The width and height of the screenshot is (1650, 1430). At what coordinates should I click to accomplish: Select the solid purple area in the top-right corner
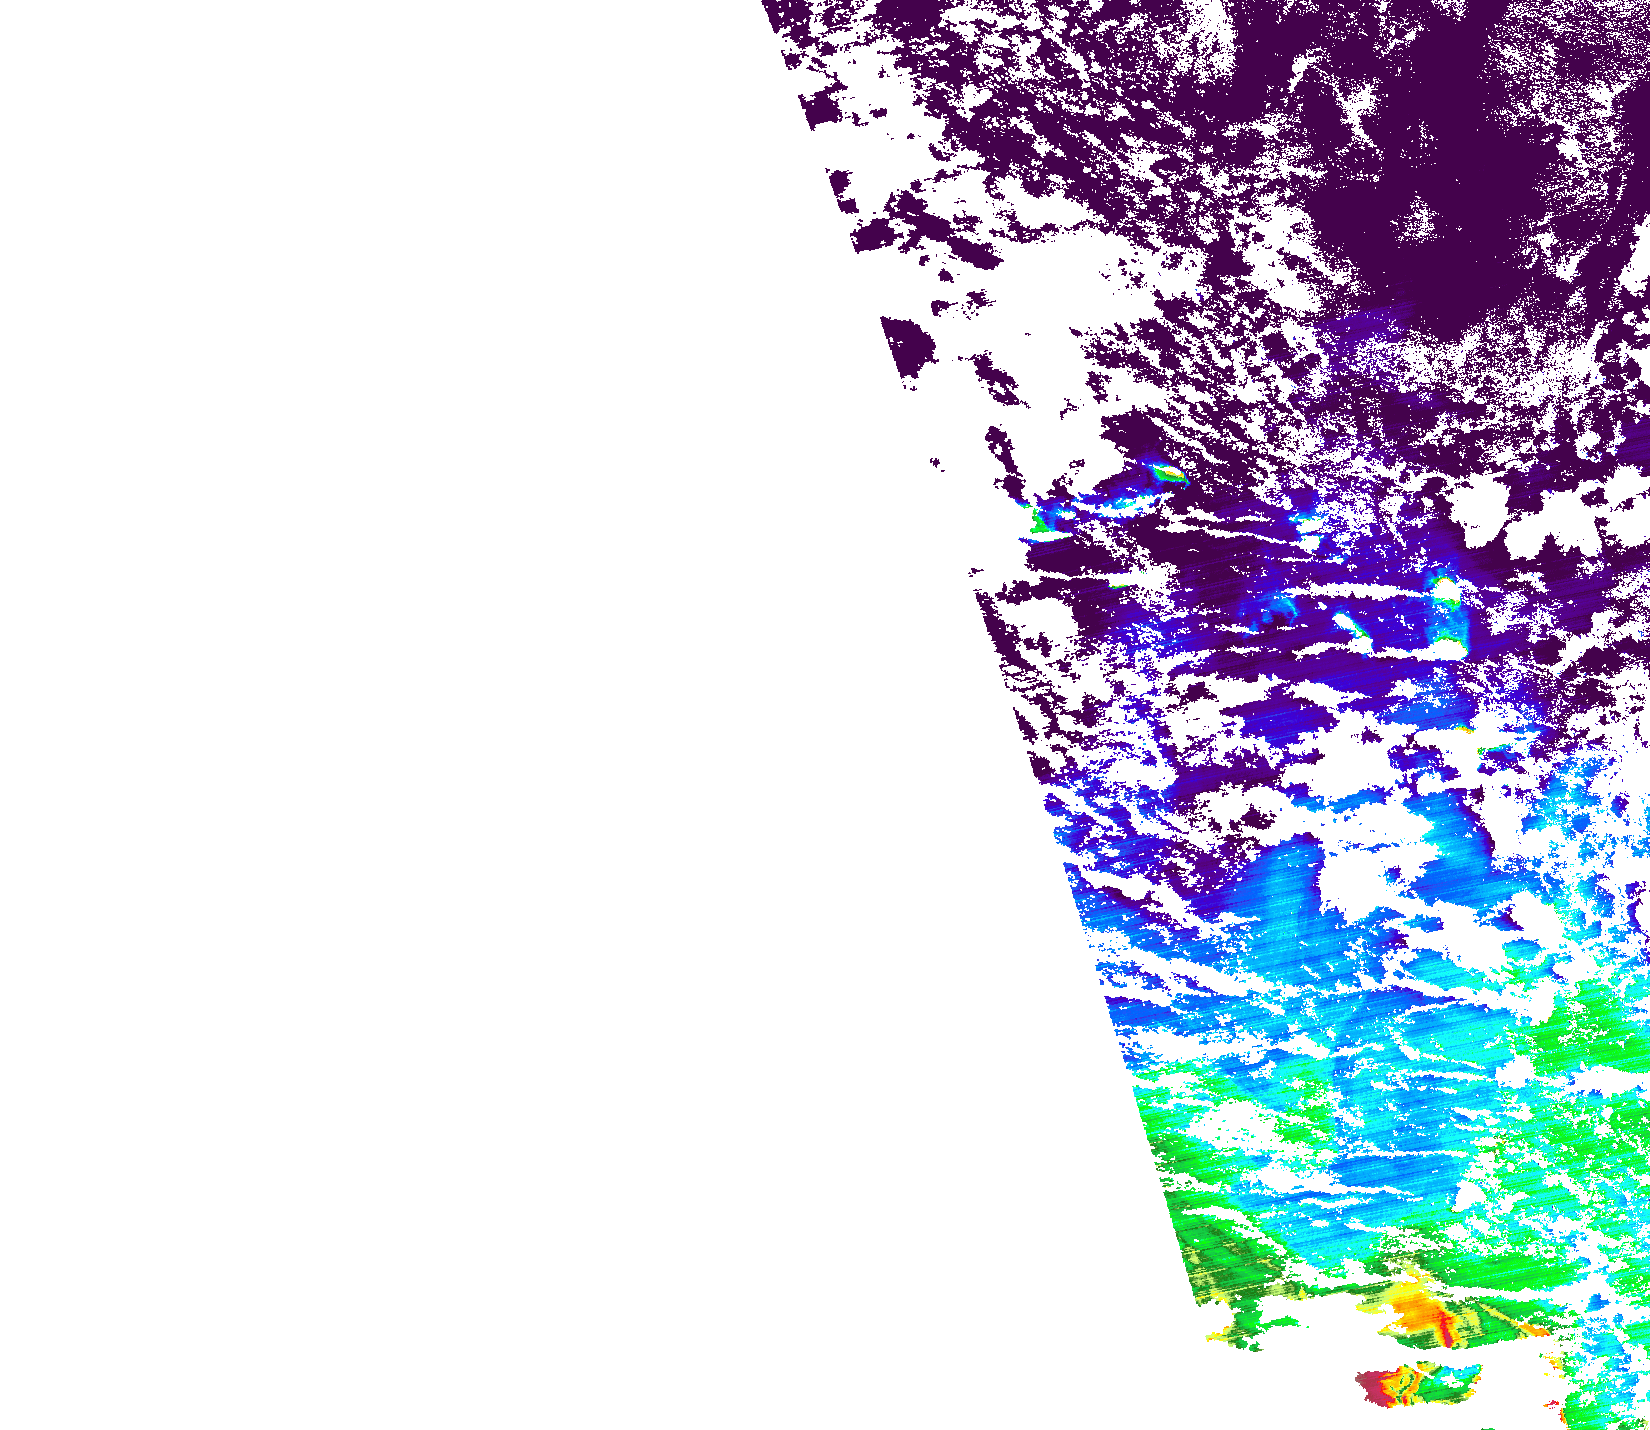1560,30
